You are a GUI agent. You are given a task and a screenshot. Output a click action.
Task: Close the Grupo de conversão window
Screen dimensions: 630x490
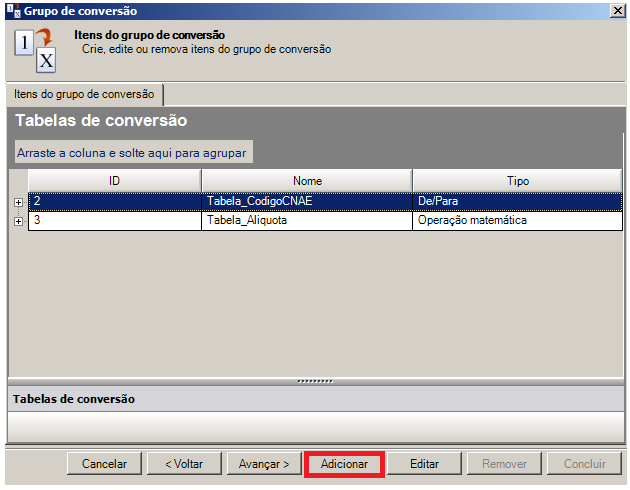click(x=617, y=10)
